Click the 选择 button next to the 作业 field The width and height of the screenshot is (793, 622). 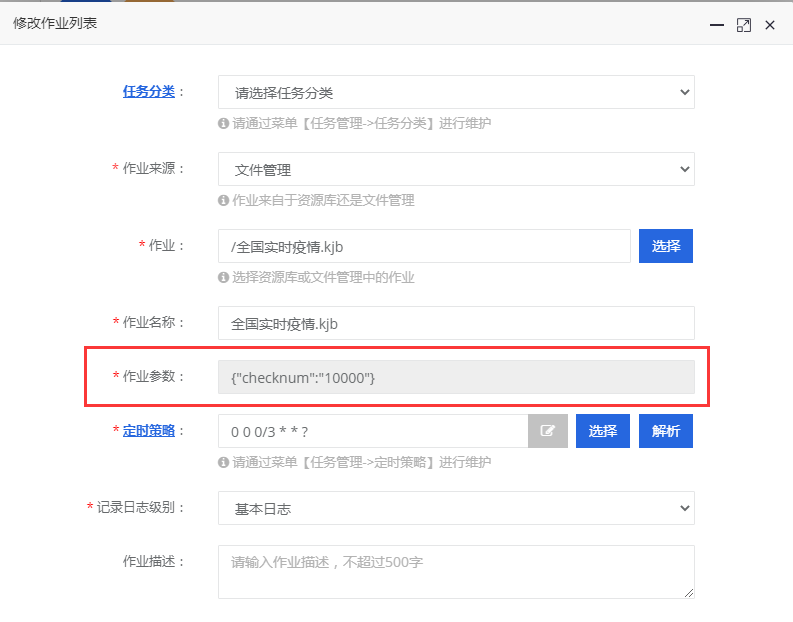pyautogui.click(x=666, y=246)
